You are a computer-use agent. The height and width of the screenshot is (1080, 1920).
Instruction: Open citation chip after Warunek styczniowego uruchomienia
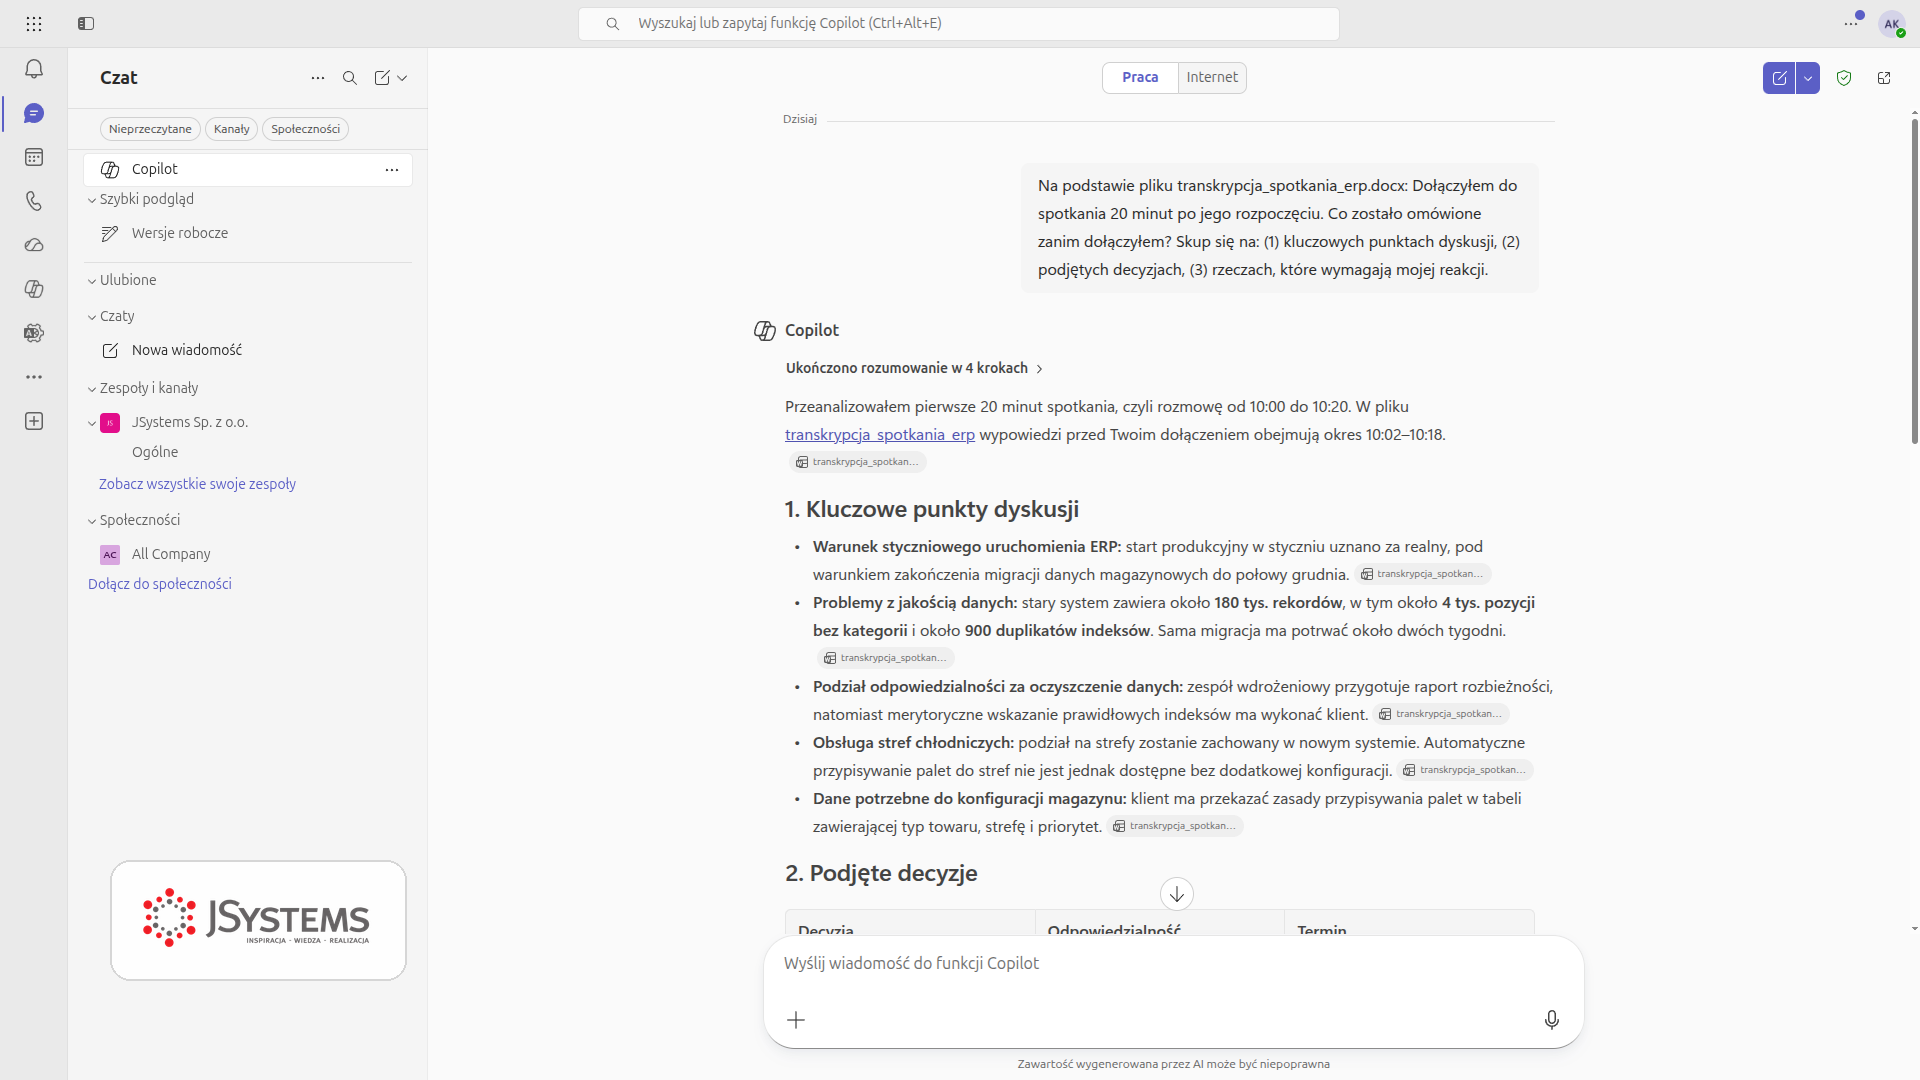point(1422,574)
